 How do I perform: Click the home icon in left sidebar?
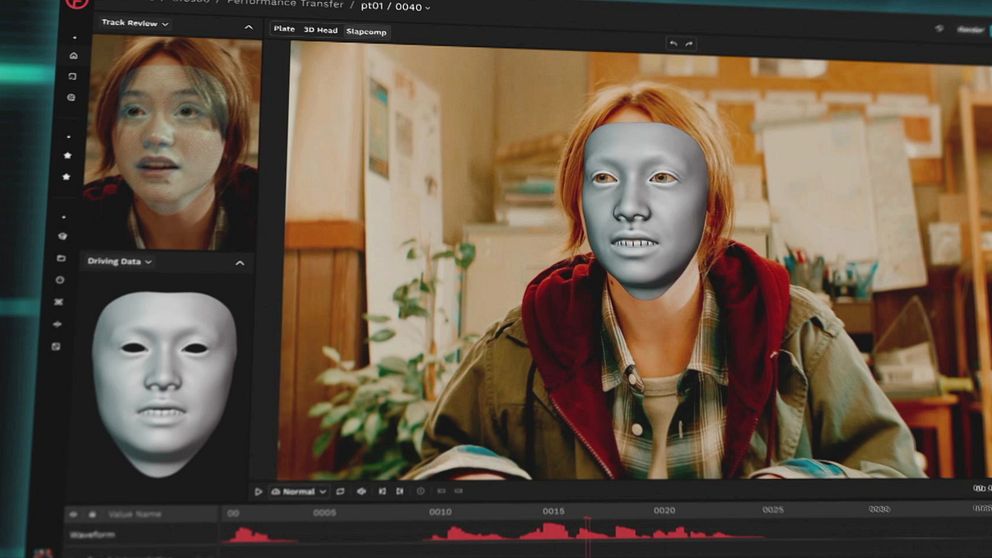(x=73, y=56)
